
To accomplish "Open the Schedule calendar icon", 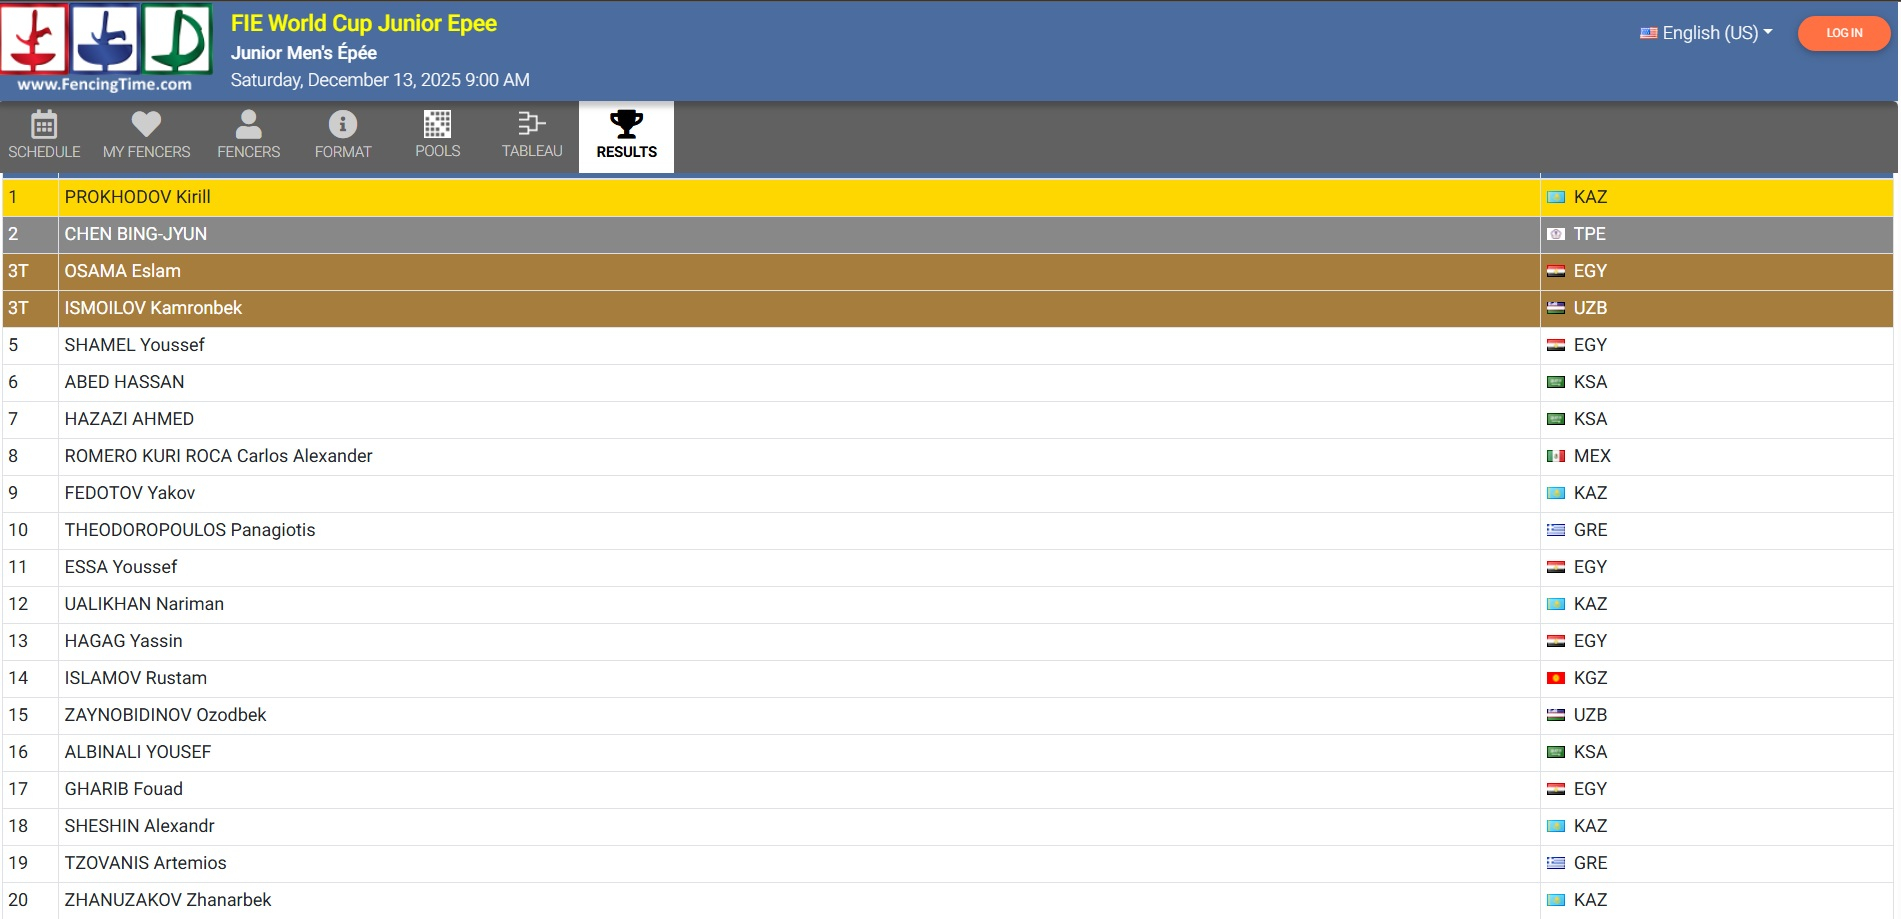I will pos(44,126).
